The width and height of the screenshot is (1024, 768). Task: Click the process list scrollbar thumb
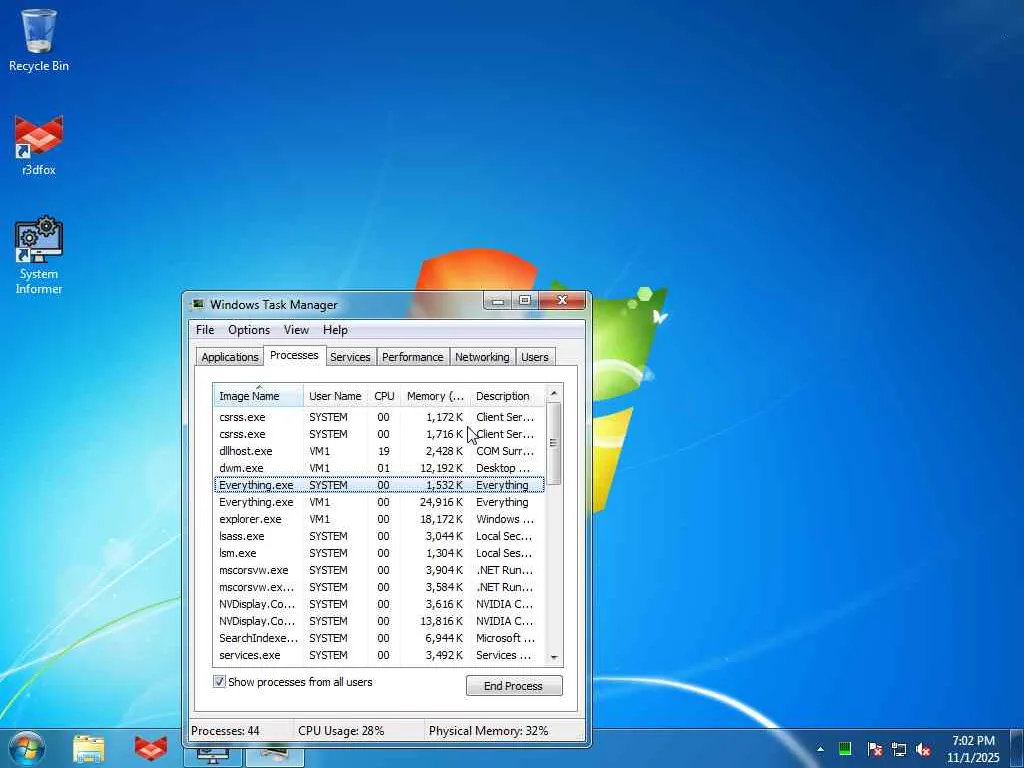[554, 443]
